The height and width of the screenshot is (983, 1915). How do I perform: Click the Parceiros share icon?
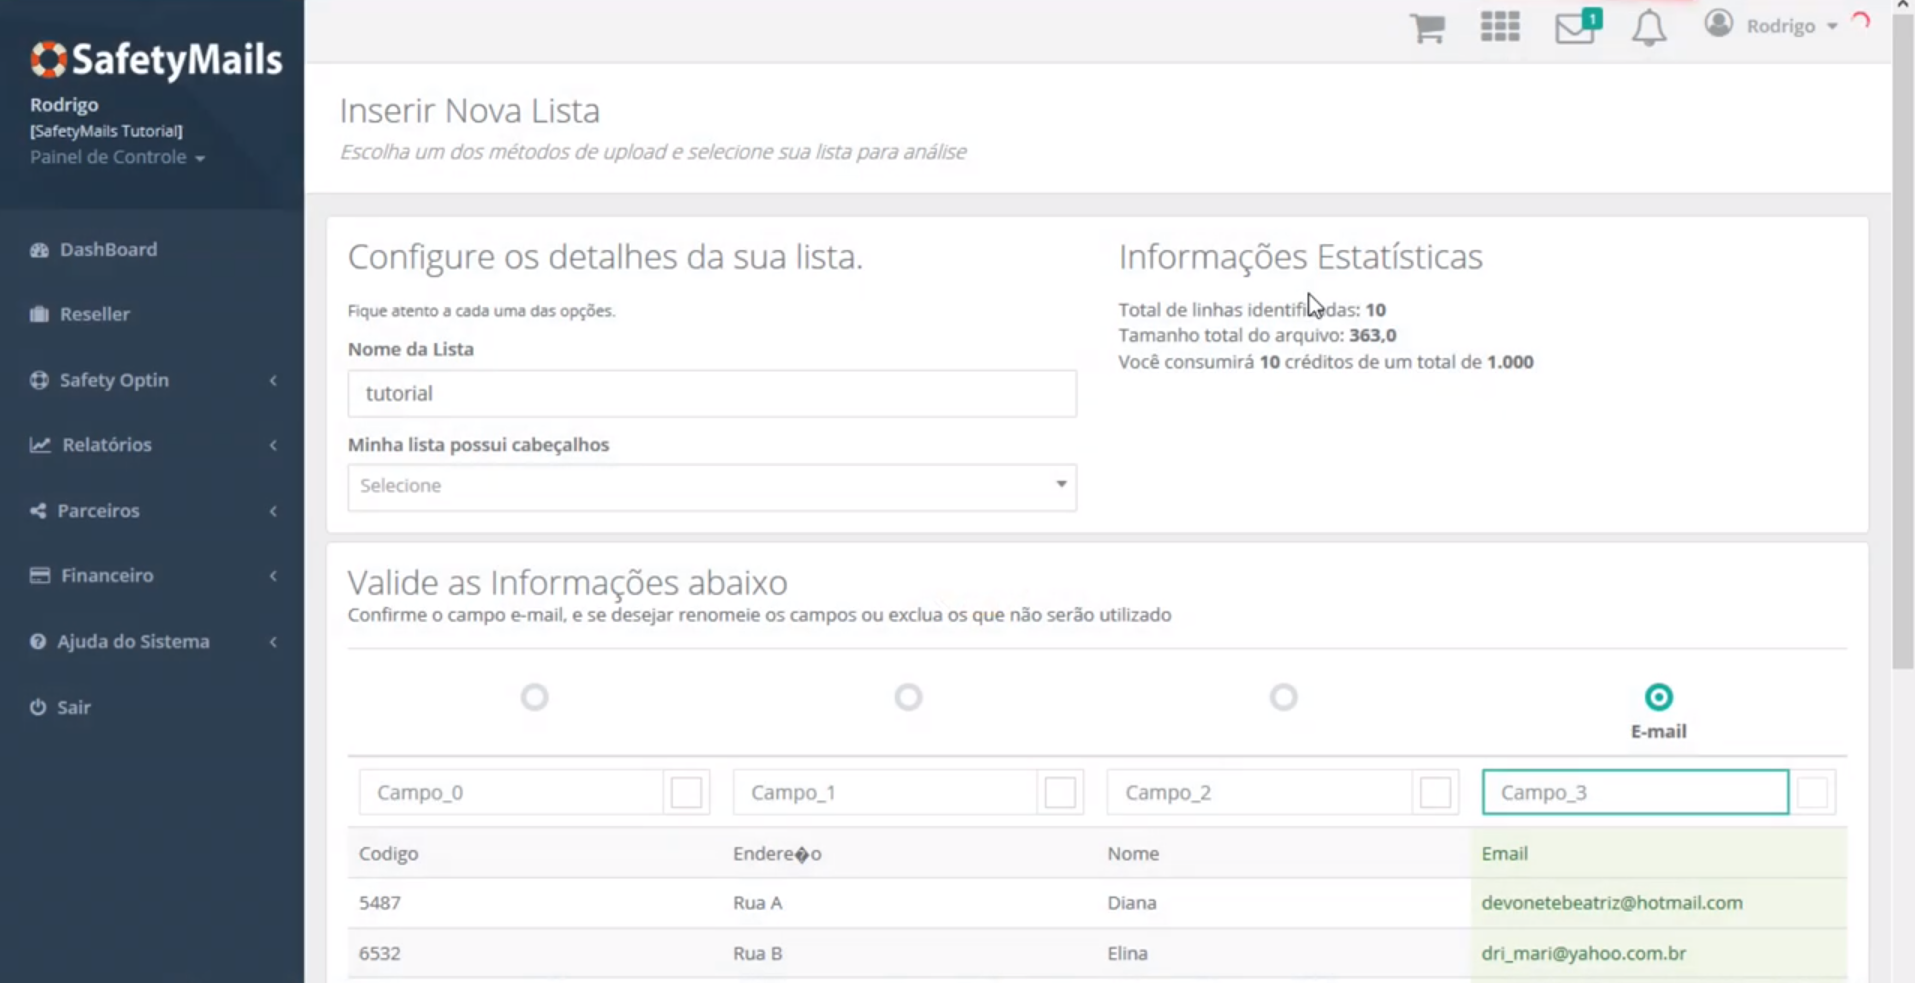38,511
